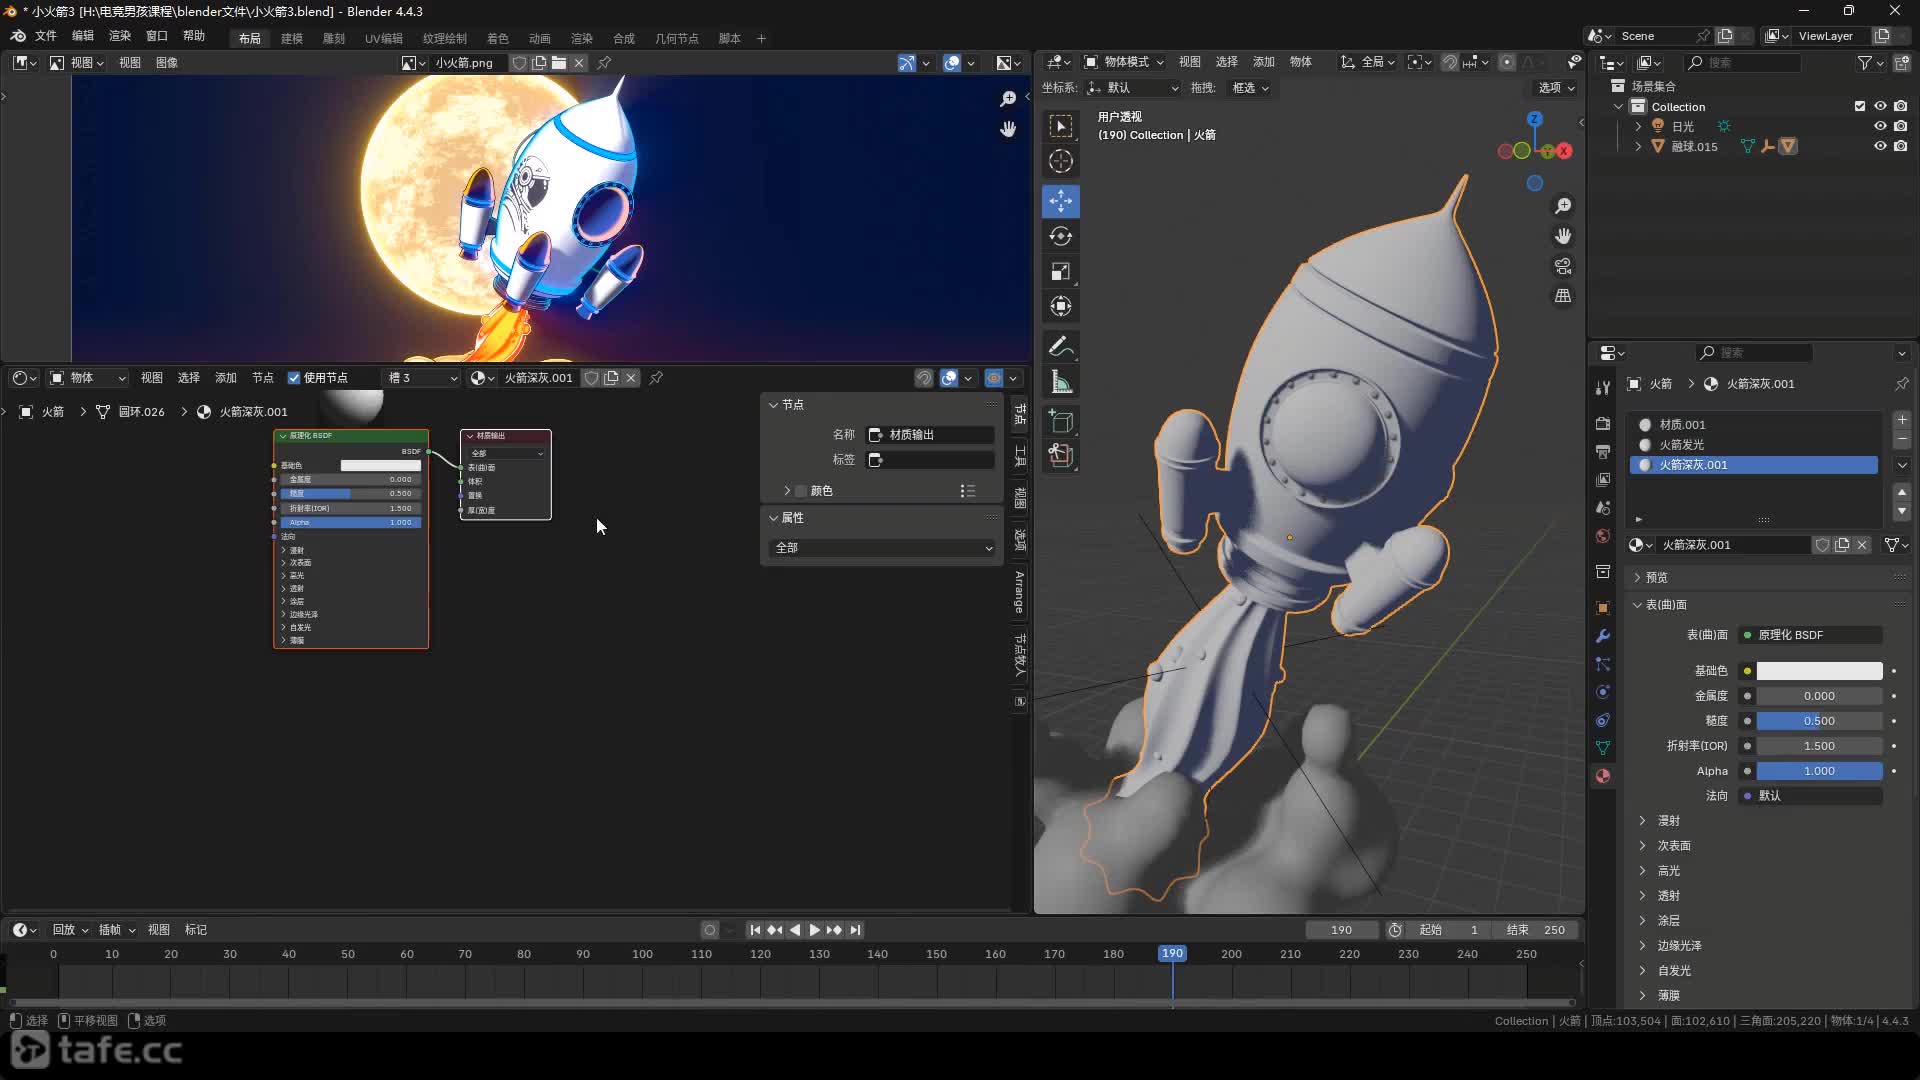This screenshot has height=1080, width=1920.
Task: Select the Measure ruler tool
Action: tap(1061, 382)
